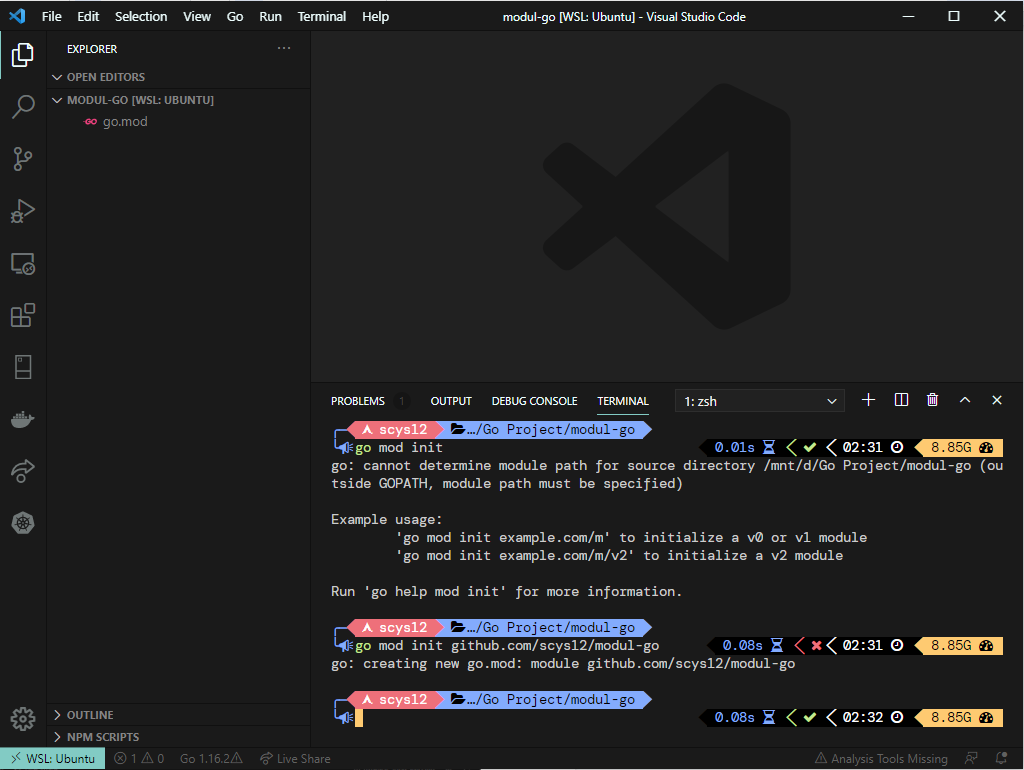Open the Extensions view
The width and height of the screenshot is (1024, 770).
click(23, 315)
